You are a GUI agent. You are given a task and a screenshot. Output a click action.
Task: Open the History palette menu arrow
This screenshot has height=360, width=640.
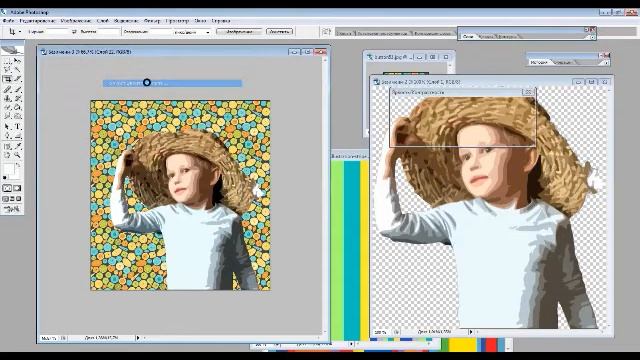[606, 63]
